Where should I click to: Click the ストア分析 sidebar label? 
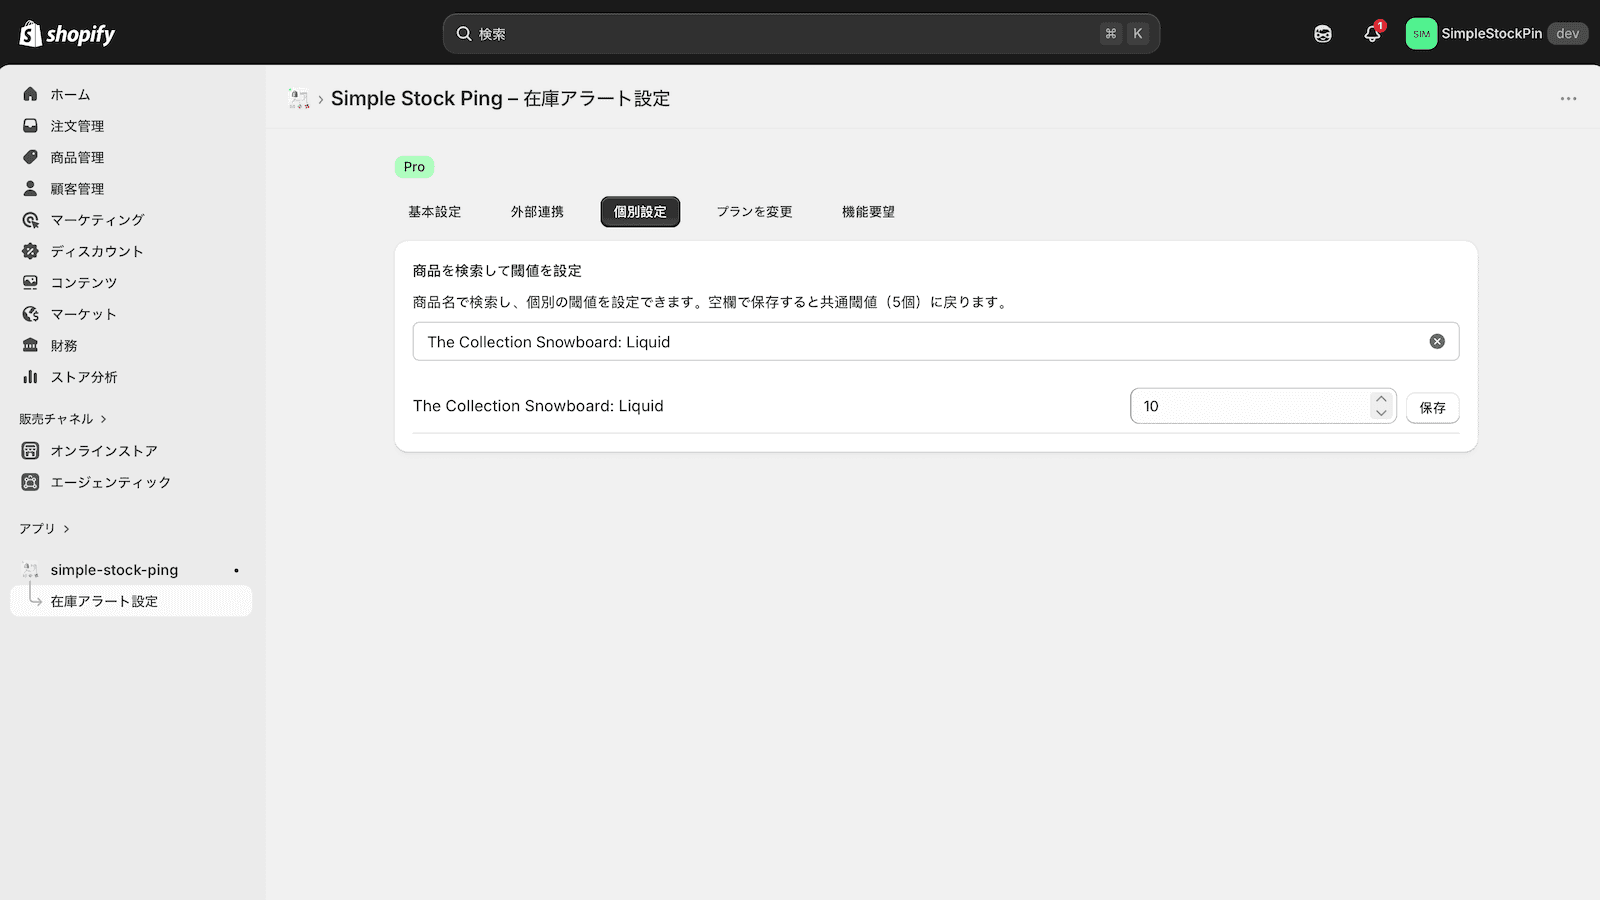pos(84,377)
